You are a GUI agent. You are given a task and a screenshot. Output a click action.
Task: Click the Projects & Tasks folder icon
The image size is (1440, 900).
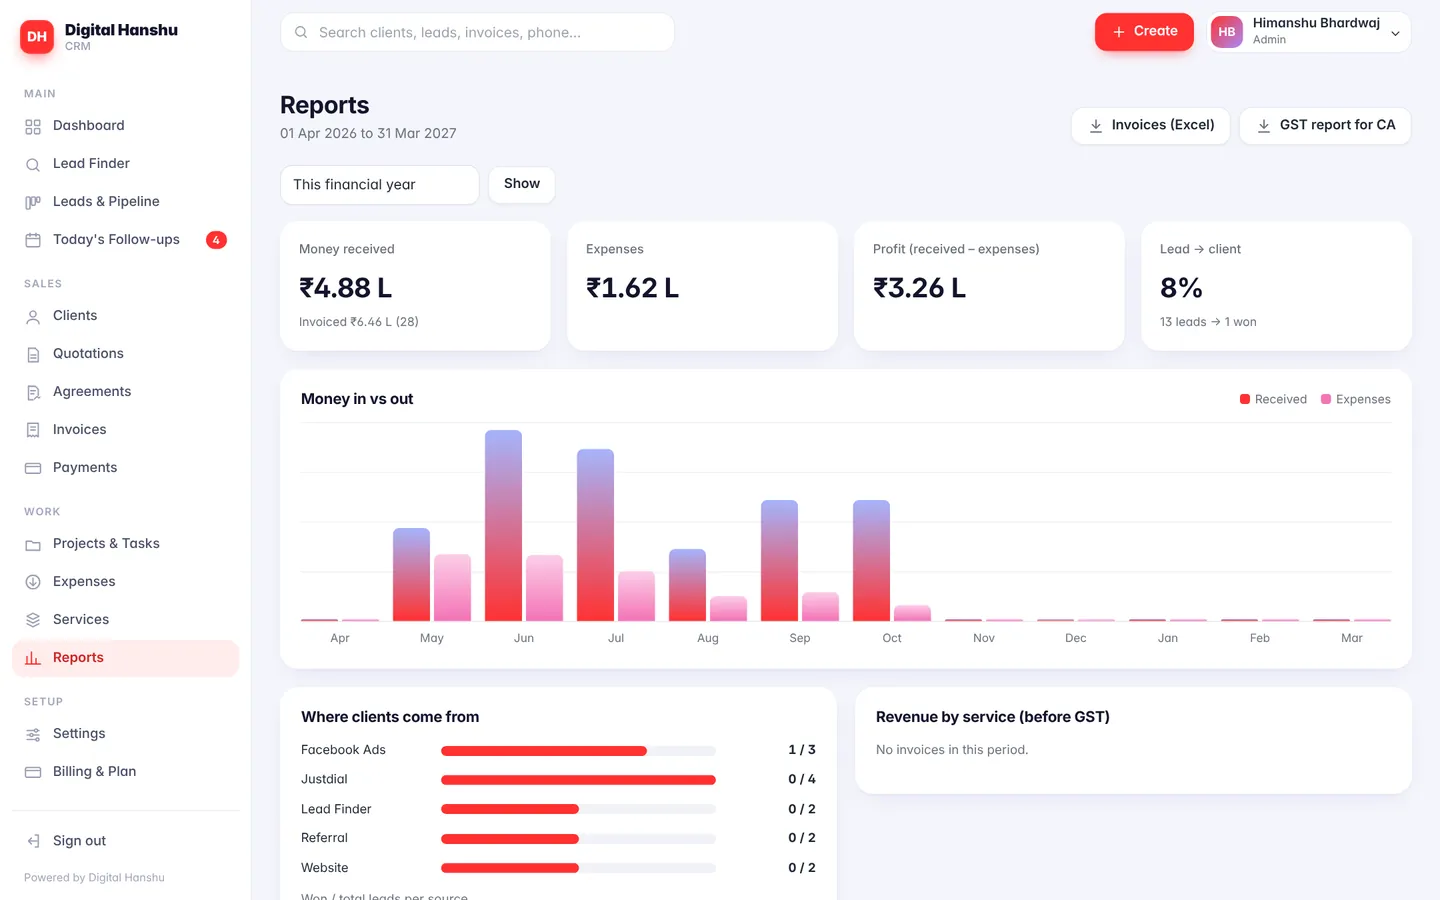pos(33,545)
